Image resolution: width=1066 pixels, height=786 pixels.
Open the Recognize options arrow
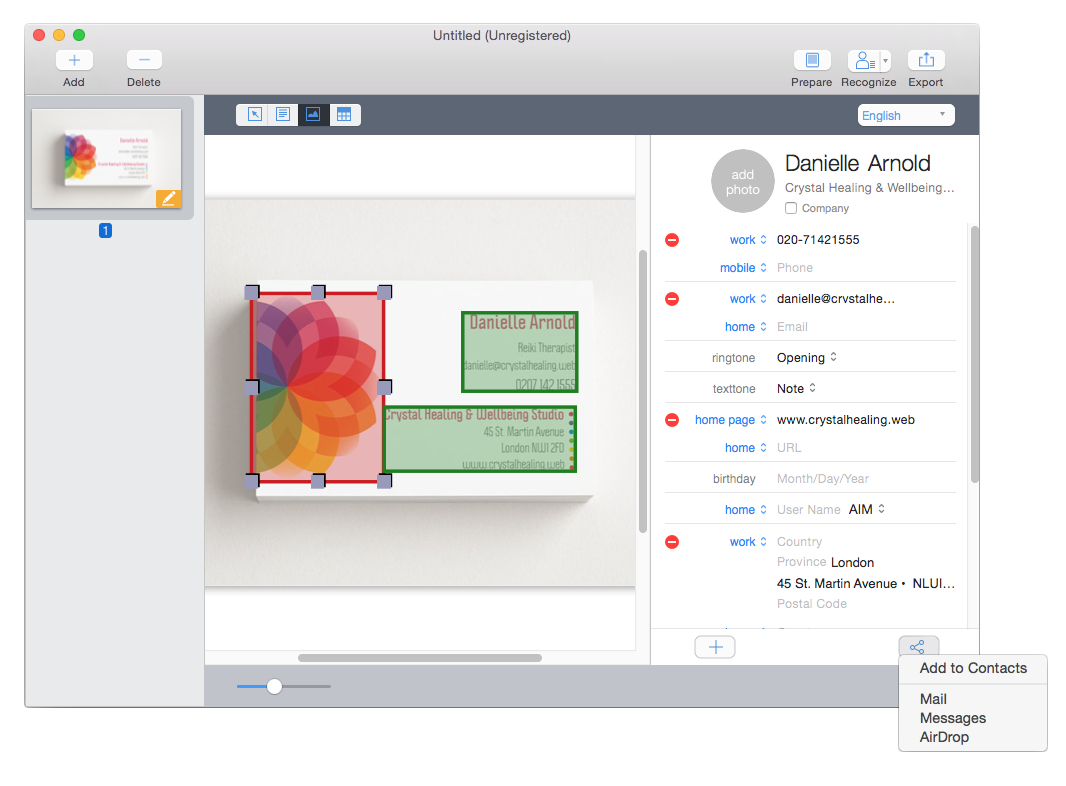click(885, 61)
